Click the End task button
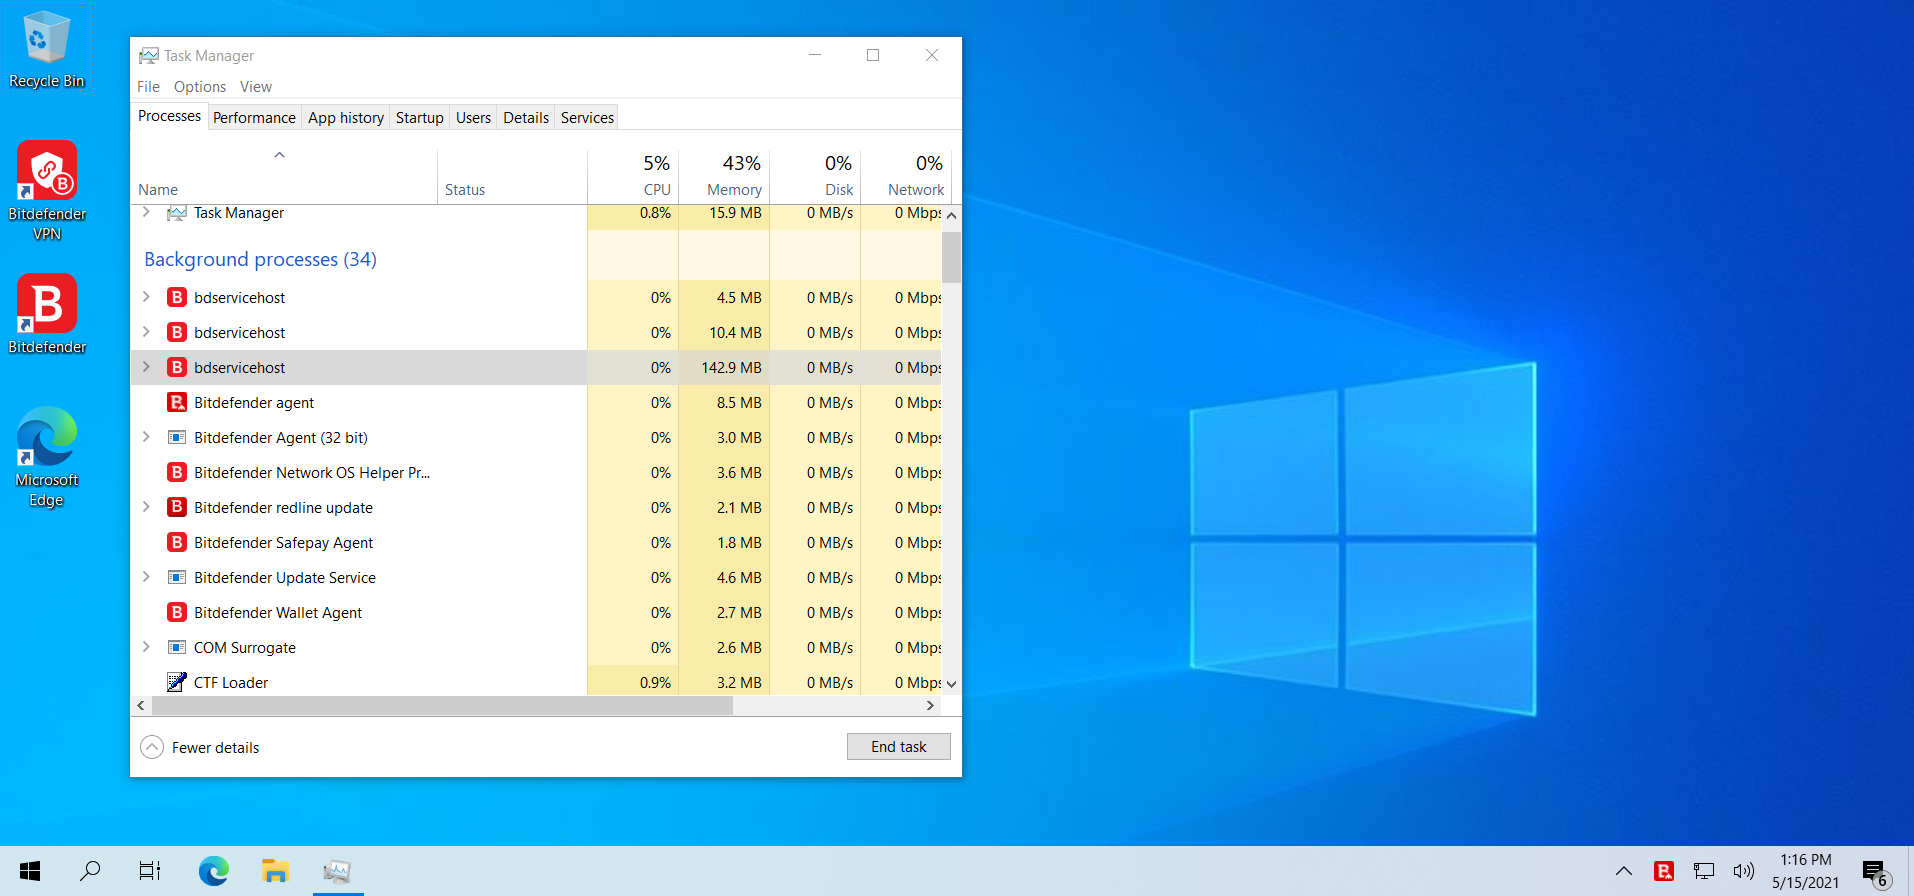 (899, 747)
